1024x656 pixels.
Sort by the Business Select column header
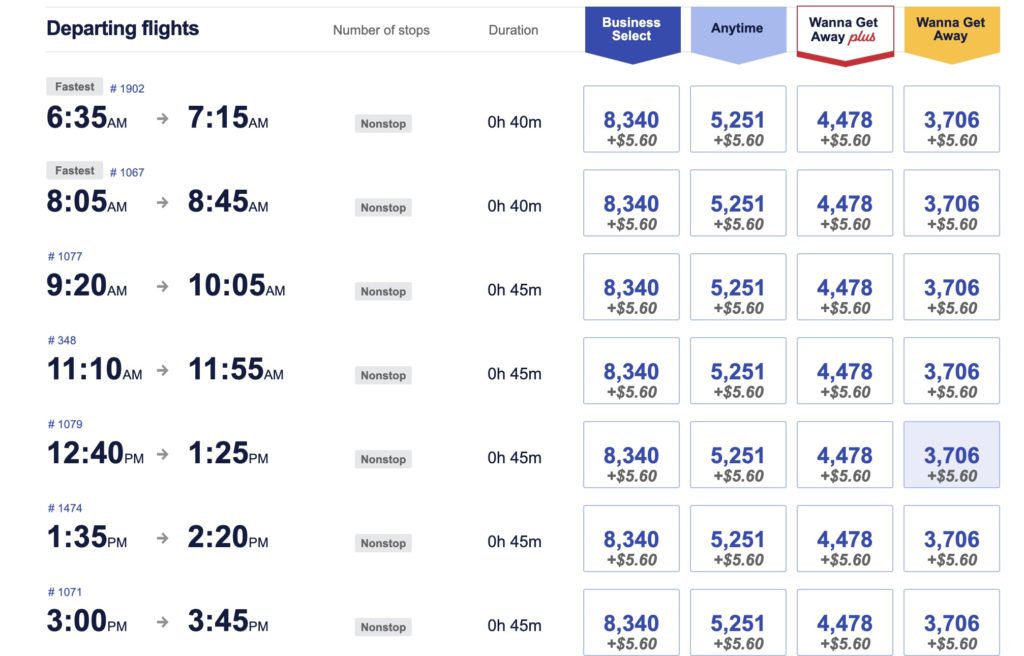click(631, 30)
